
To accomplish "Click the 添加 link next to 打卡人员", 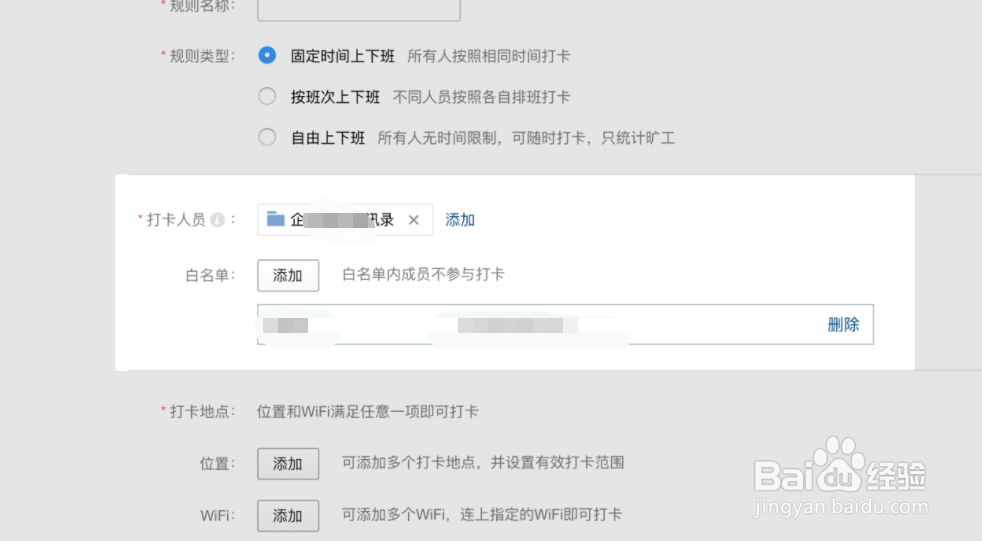I will [460, 220].
